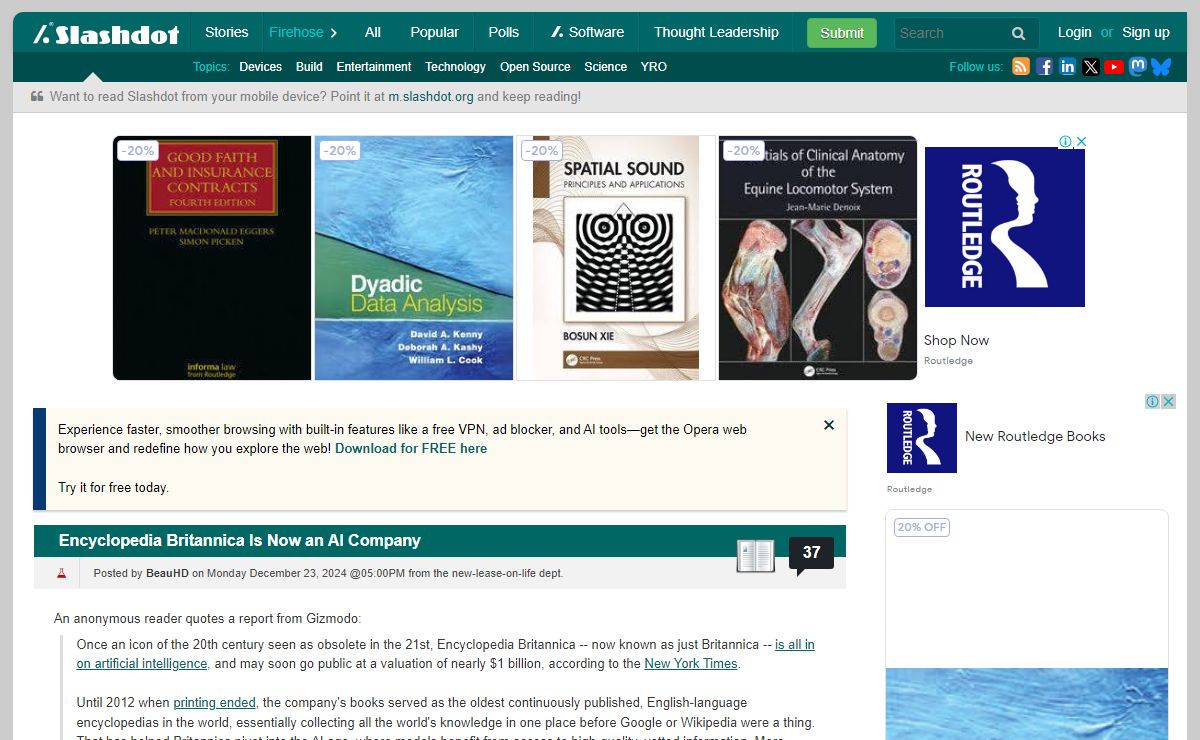Viewport: 1200px width, 740px height.
Task: Open the New York Times link
Action: point(691,663)
